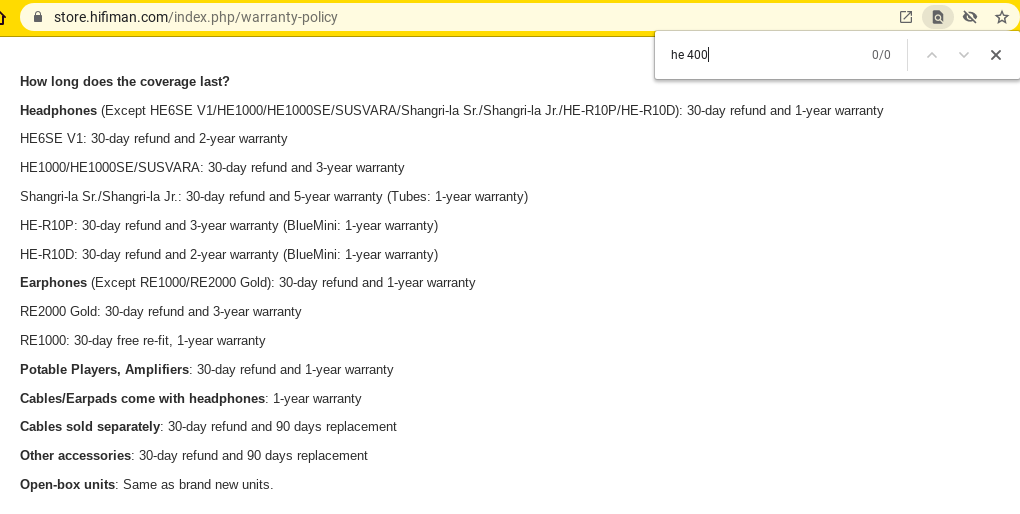Go to previous find match

932,55
